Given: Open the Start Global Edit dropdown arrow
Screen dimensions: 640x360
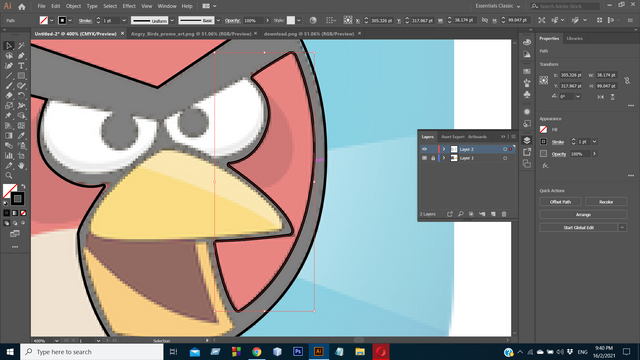Looking at the screenshot, I should pos(622,227).
